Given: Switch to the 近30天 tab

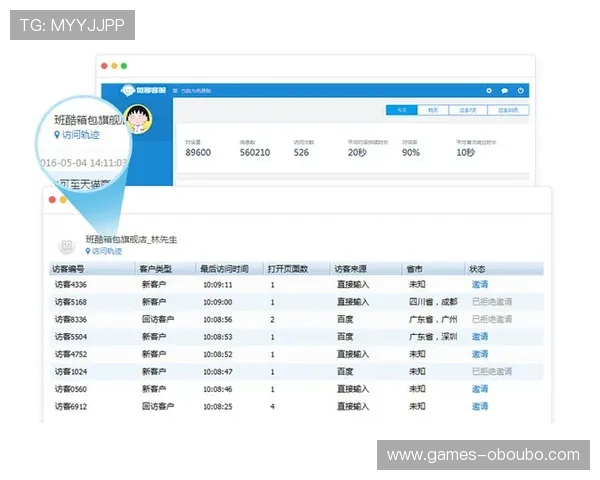Looking at the screenshot, I should pyautogui.click(x=508, y=110).
